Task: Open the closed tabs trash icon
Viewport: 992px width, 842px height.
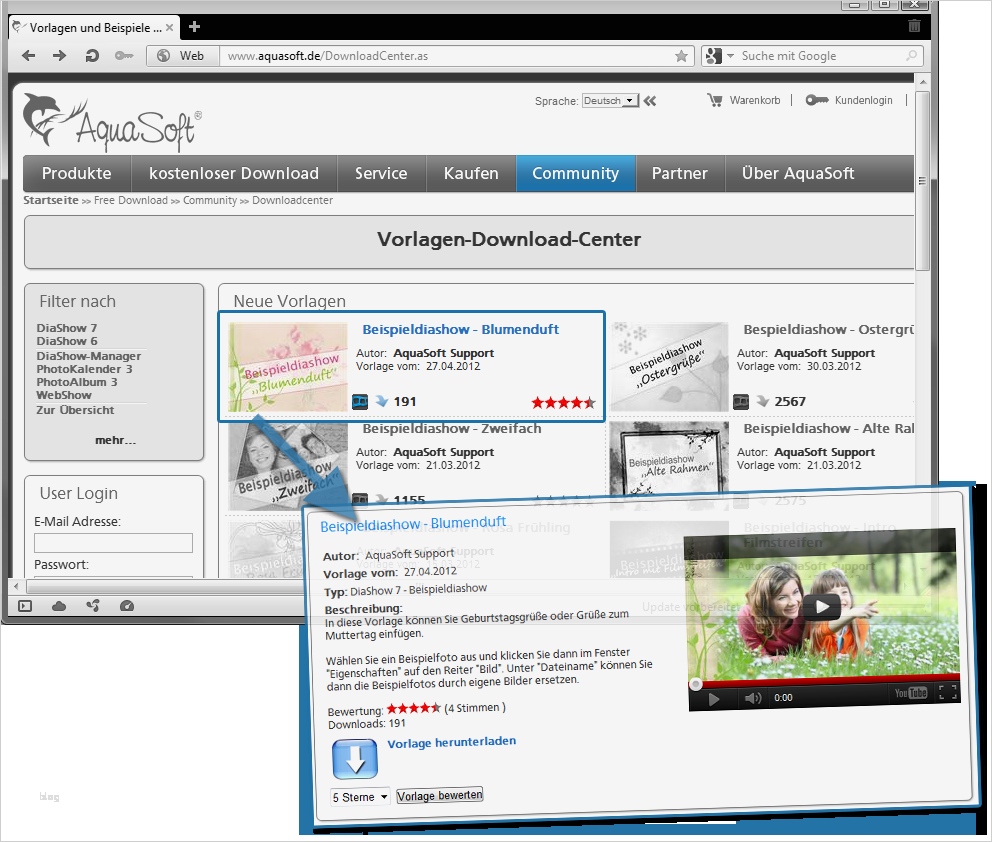Action: pos(914,26)
